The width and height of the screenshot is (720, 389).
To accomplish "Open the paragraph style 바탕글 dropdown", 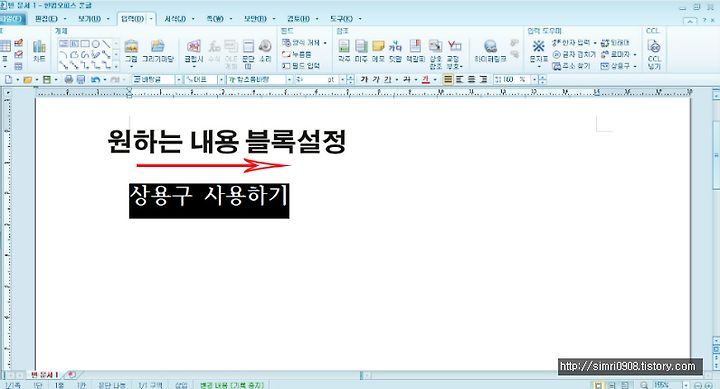I will pos(179,79).
